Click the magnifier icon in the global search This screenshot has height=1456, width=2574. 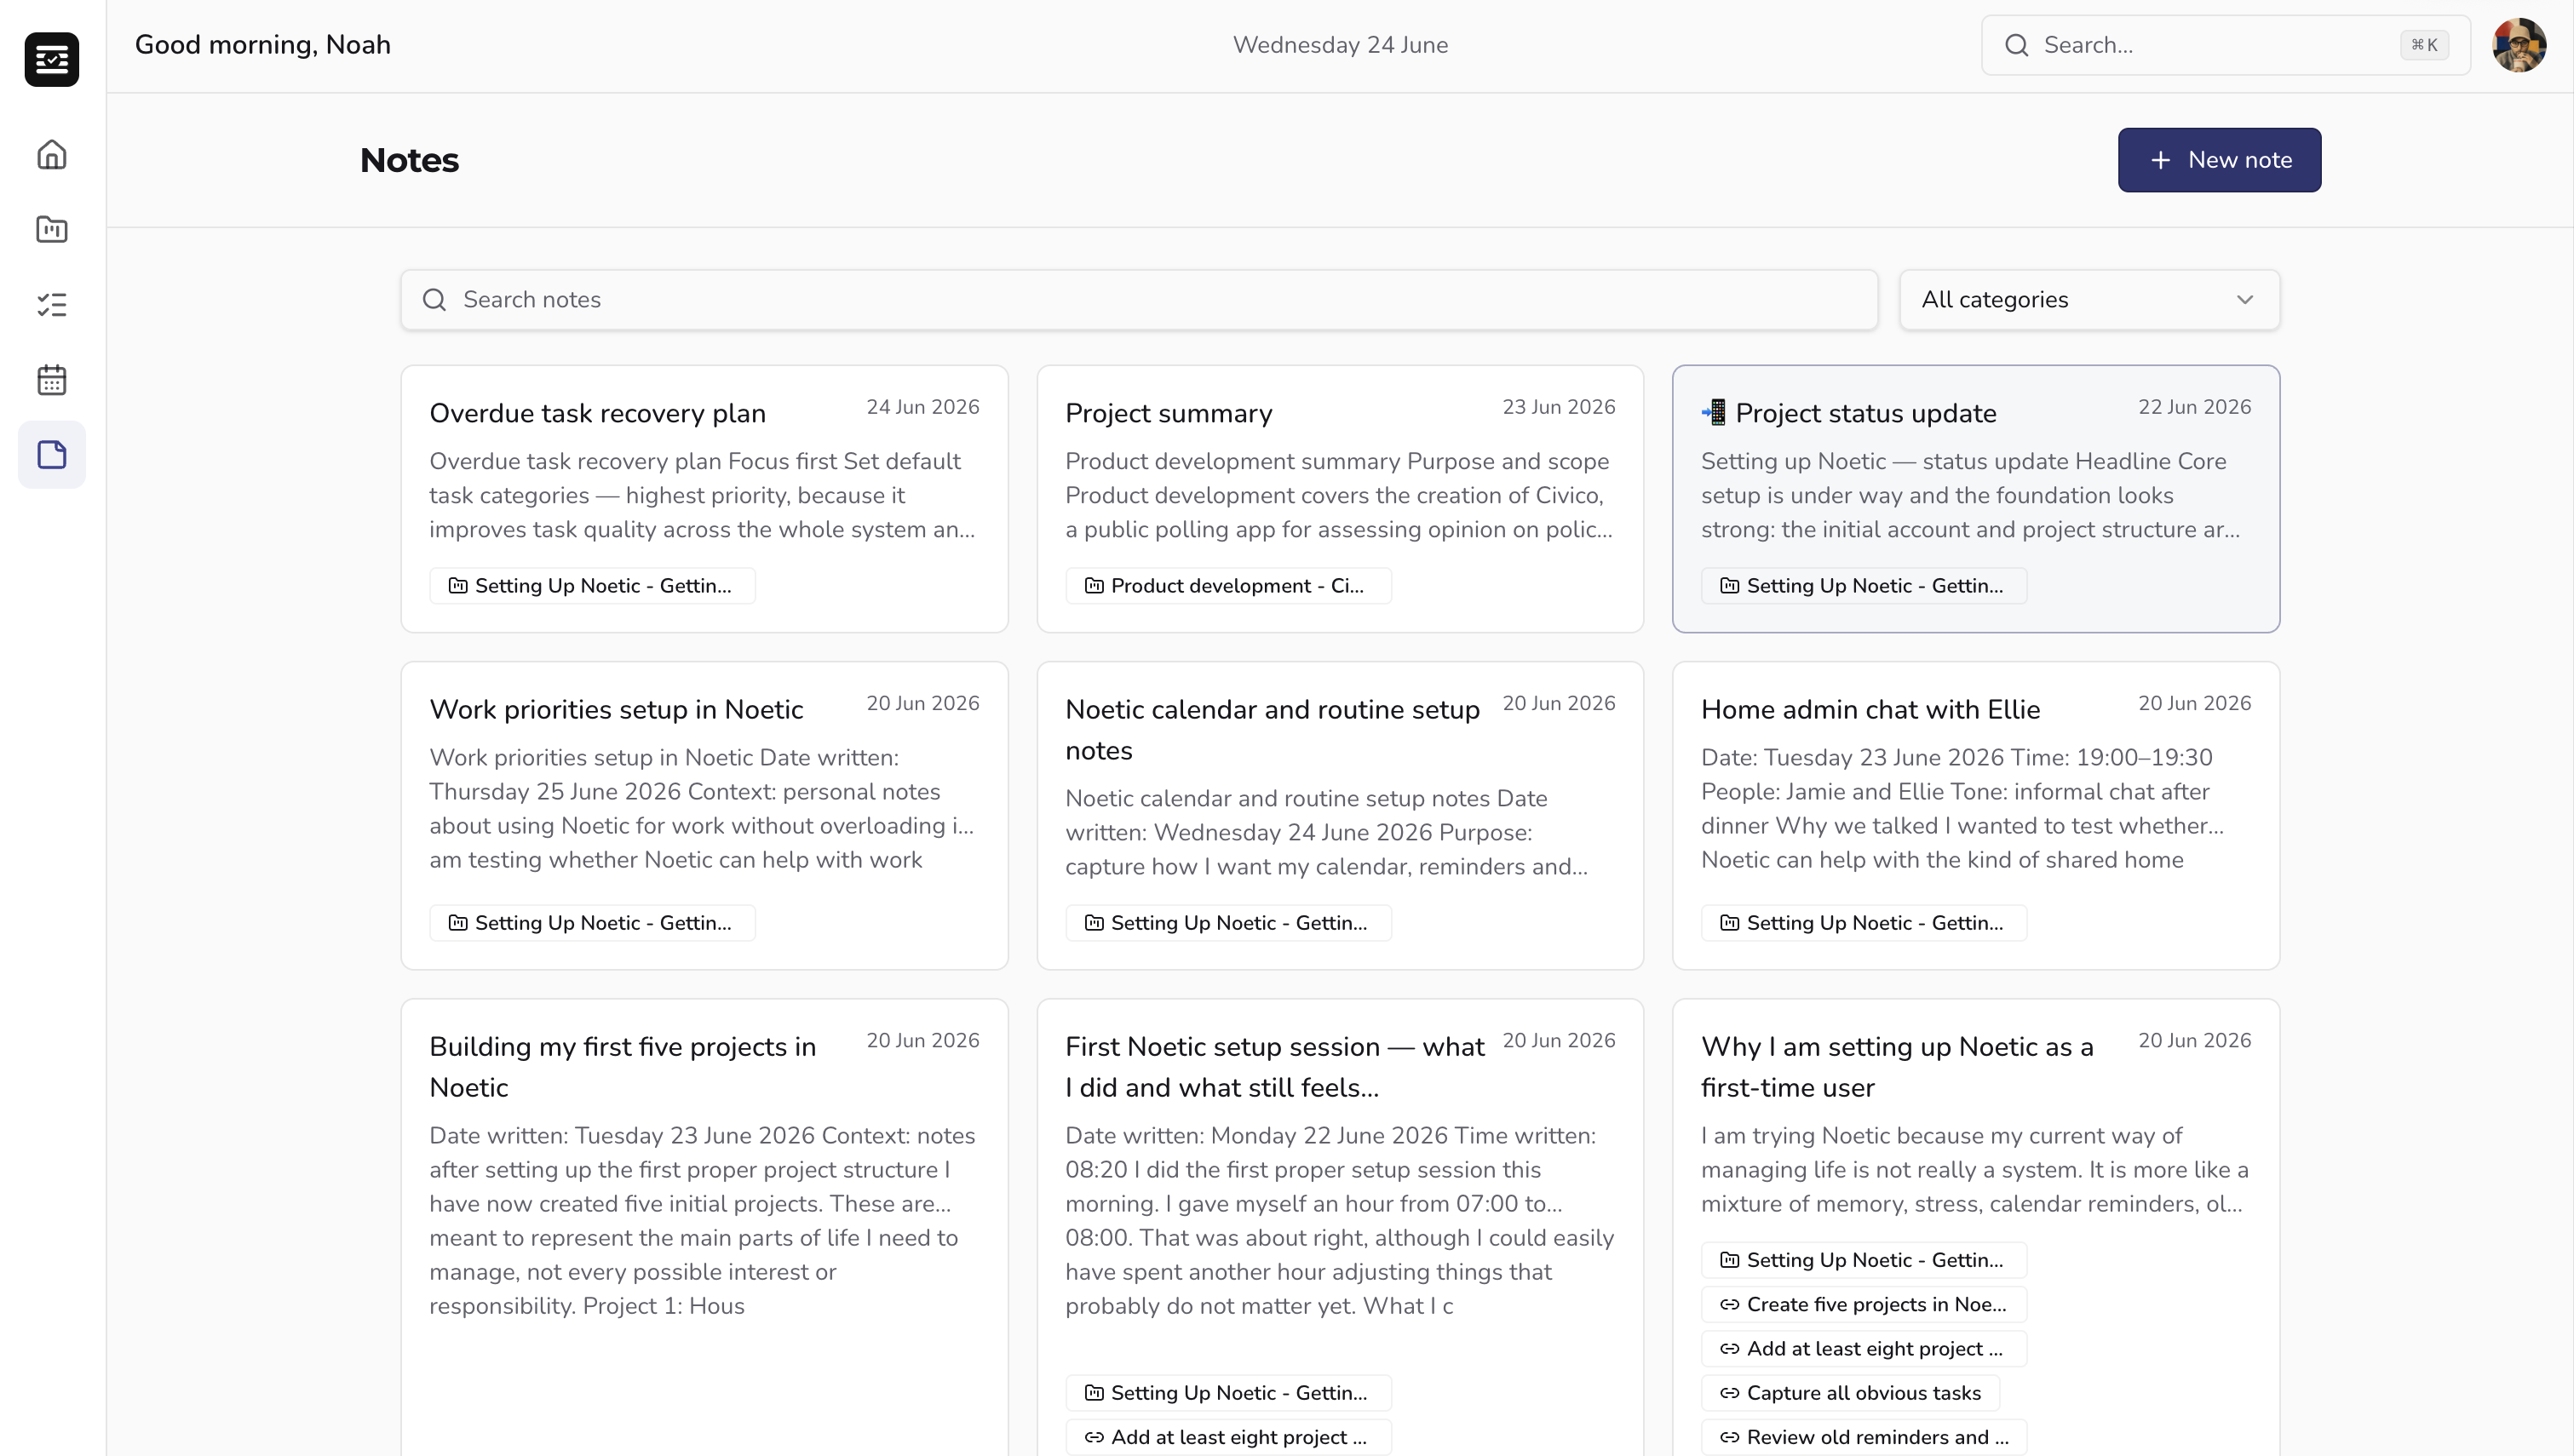2017,45
